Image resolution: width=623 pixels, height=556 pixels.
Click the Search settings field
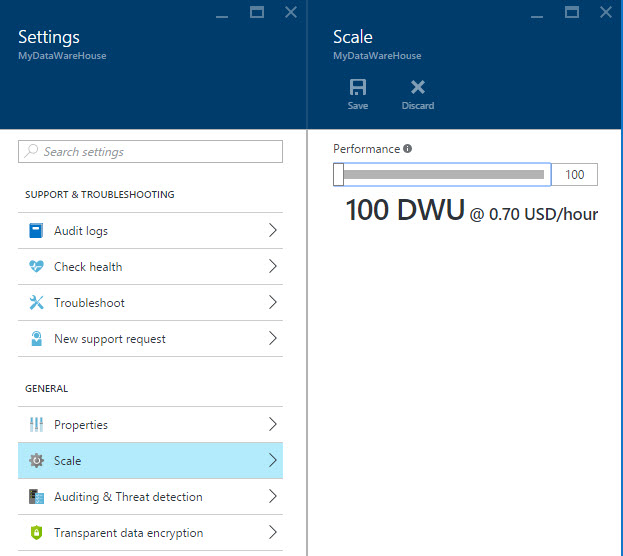point(150,152)
